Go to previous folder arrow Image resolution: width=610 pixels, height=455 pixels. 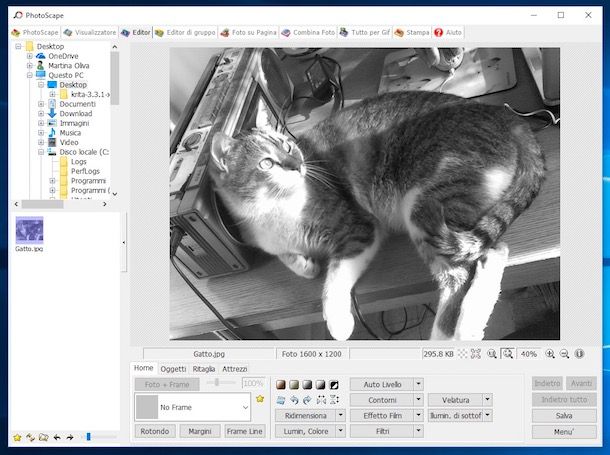[x=57, y=438]
